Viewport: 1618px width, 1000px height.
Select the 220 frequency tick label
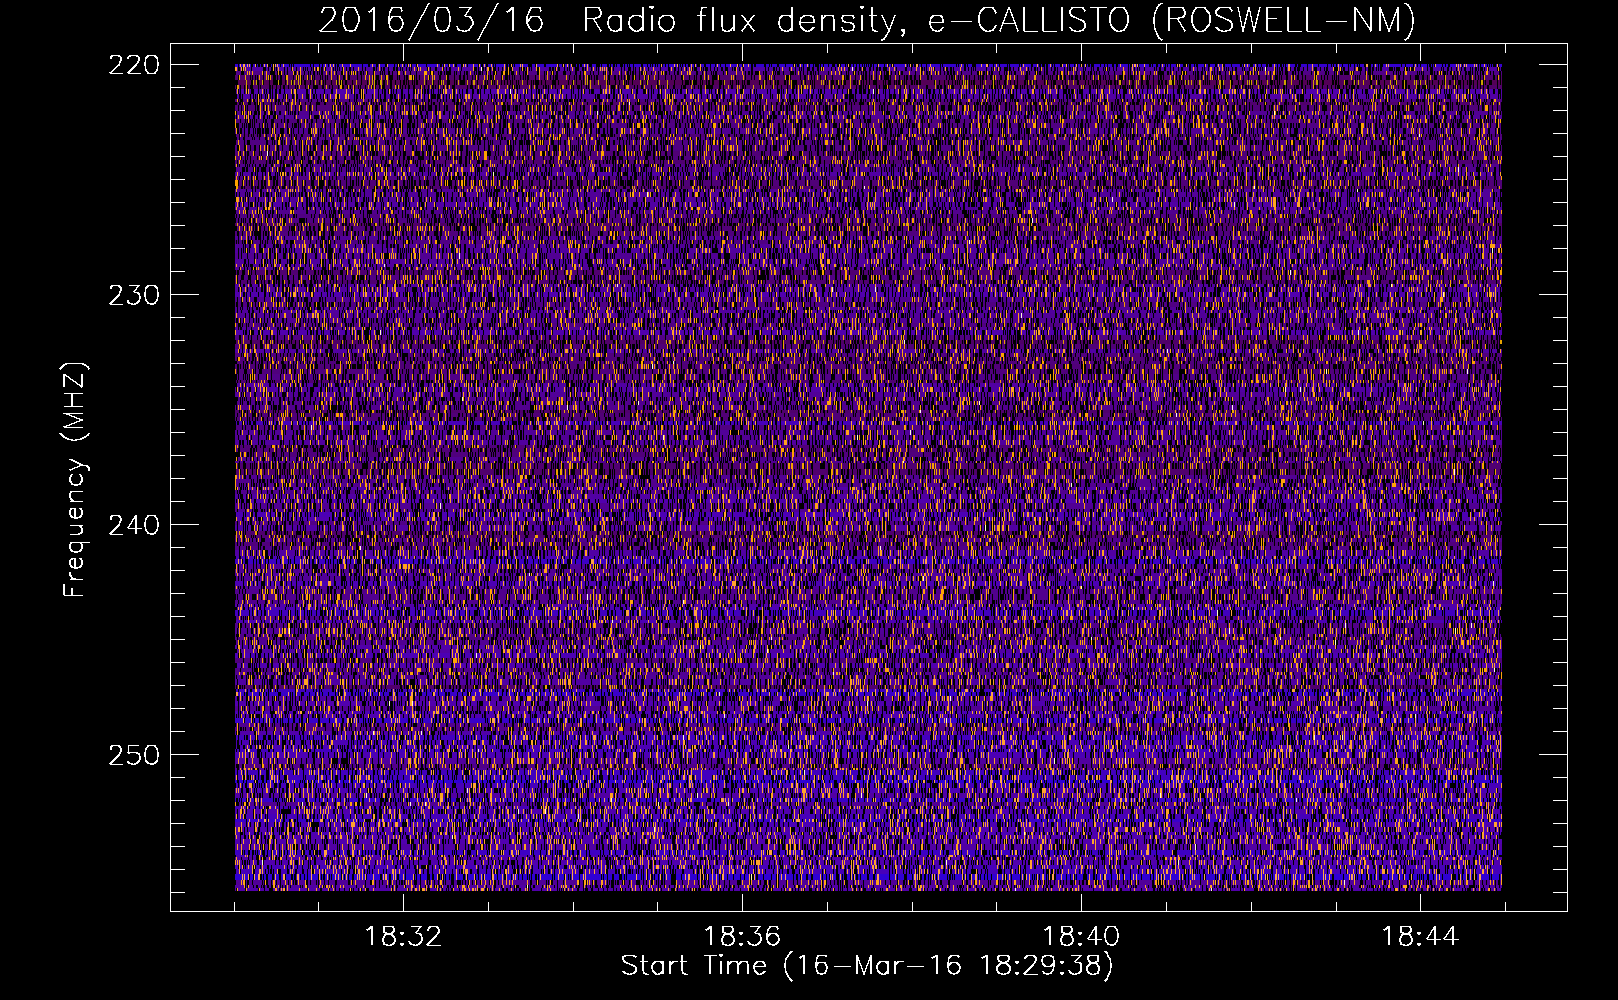(133, 65)
